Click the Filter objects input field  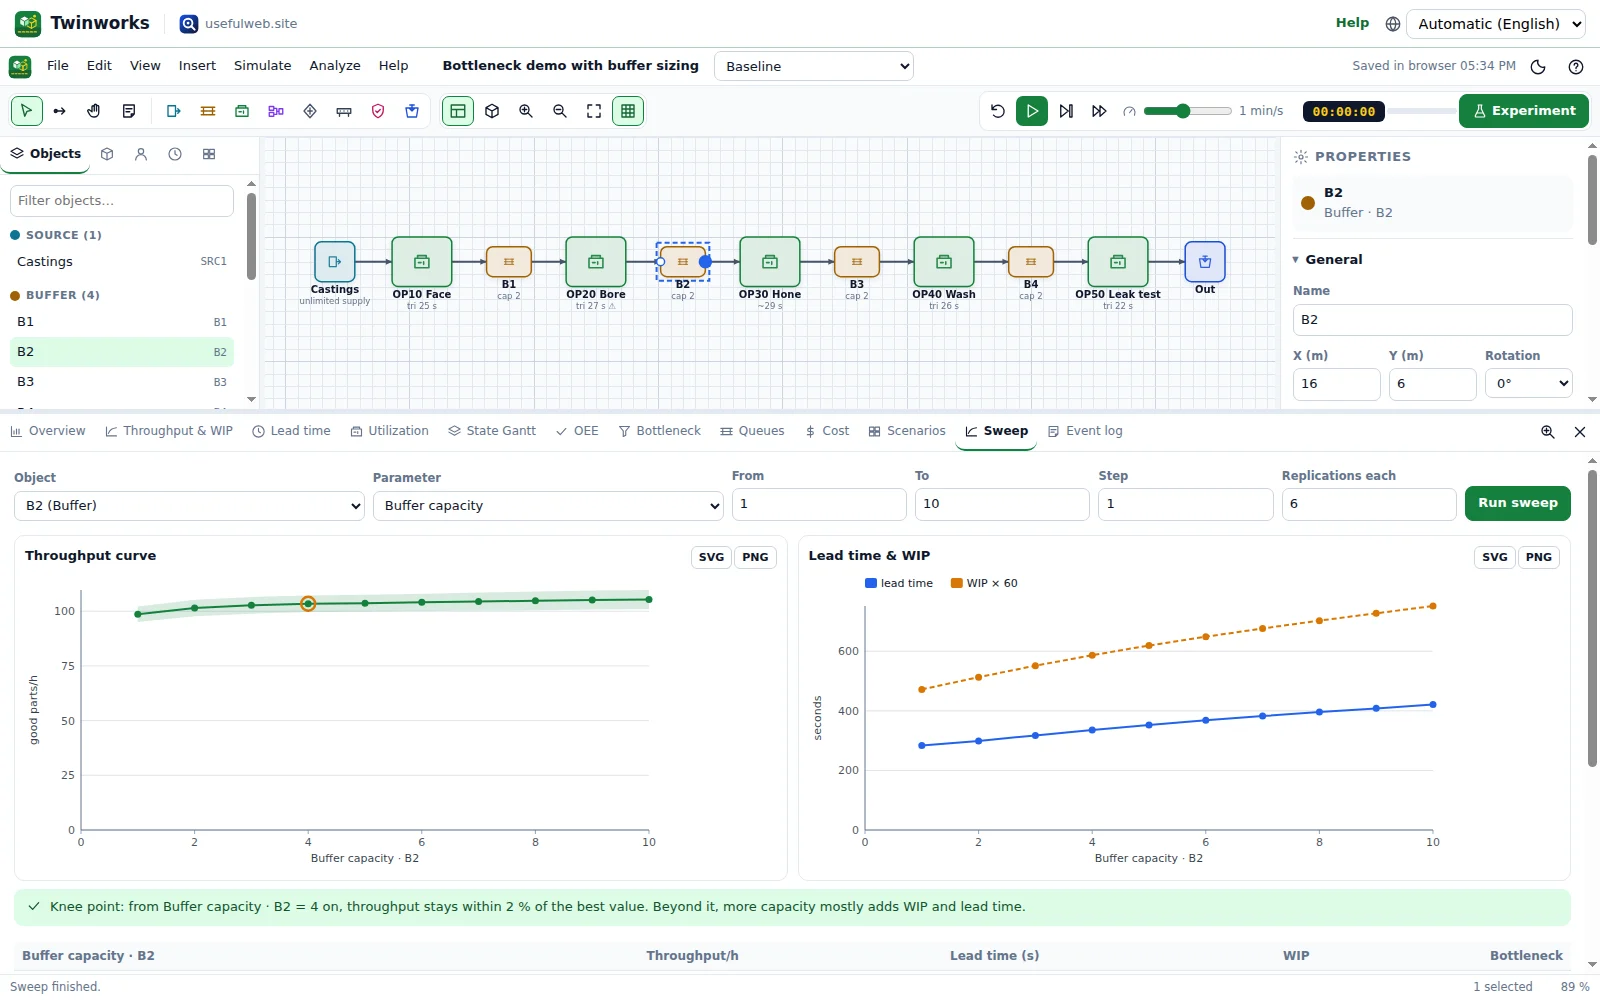pyautogui.click(x=122, y=201)
